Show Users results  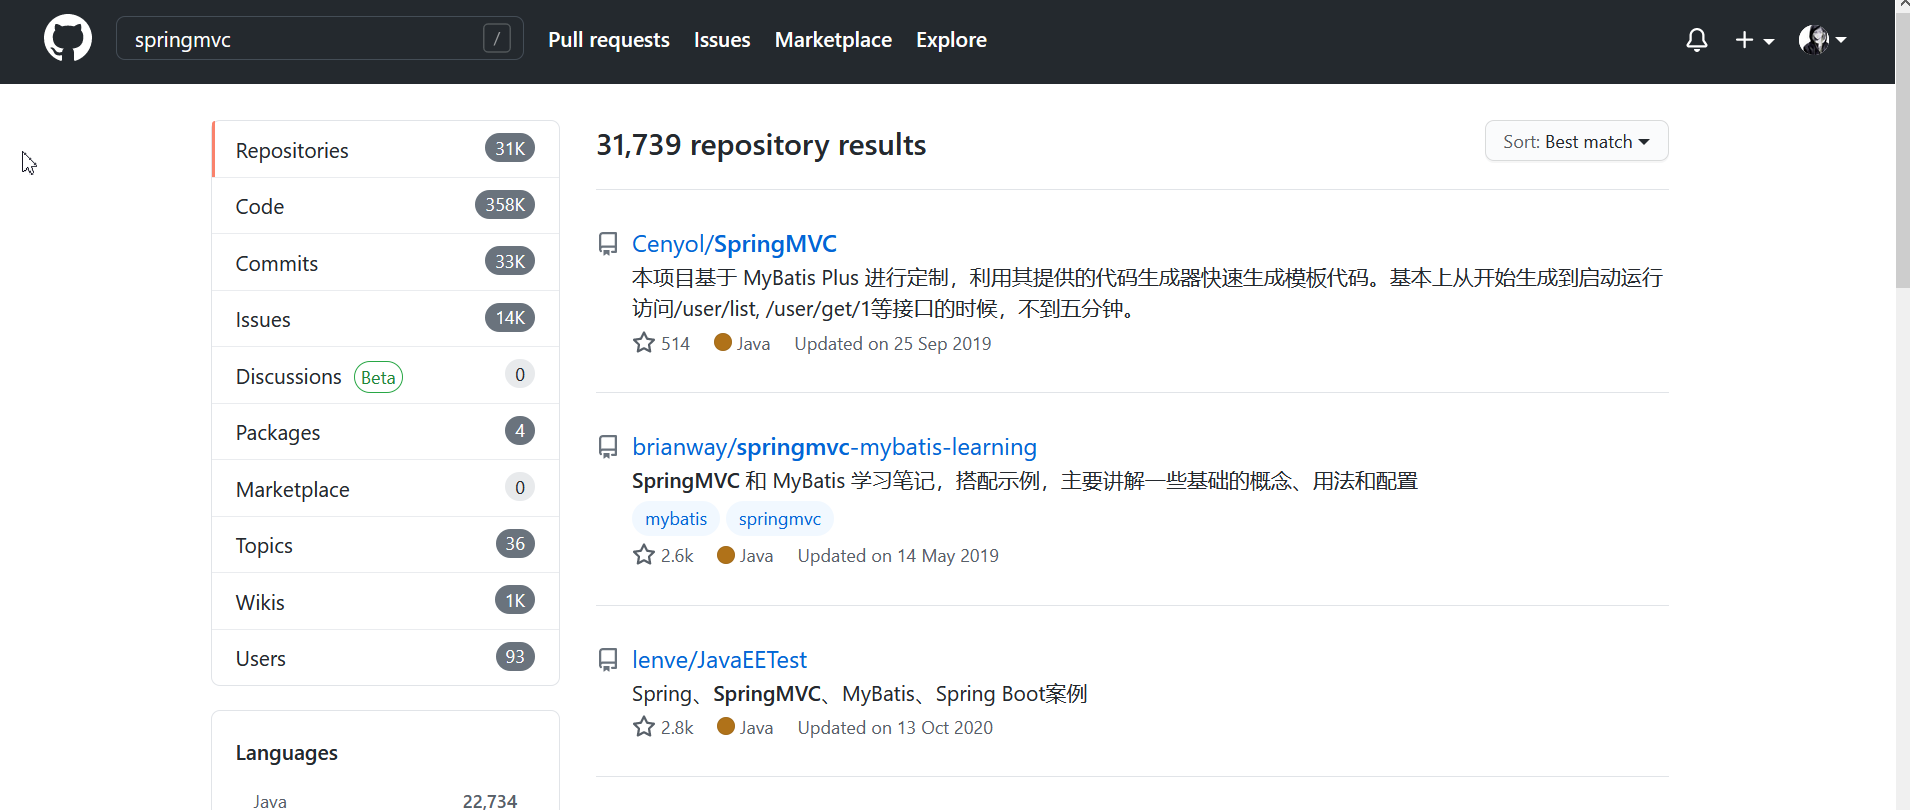click(x=386, y=658)
